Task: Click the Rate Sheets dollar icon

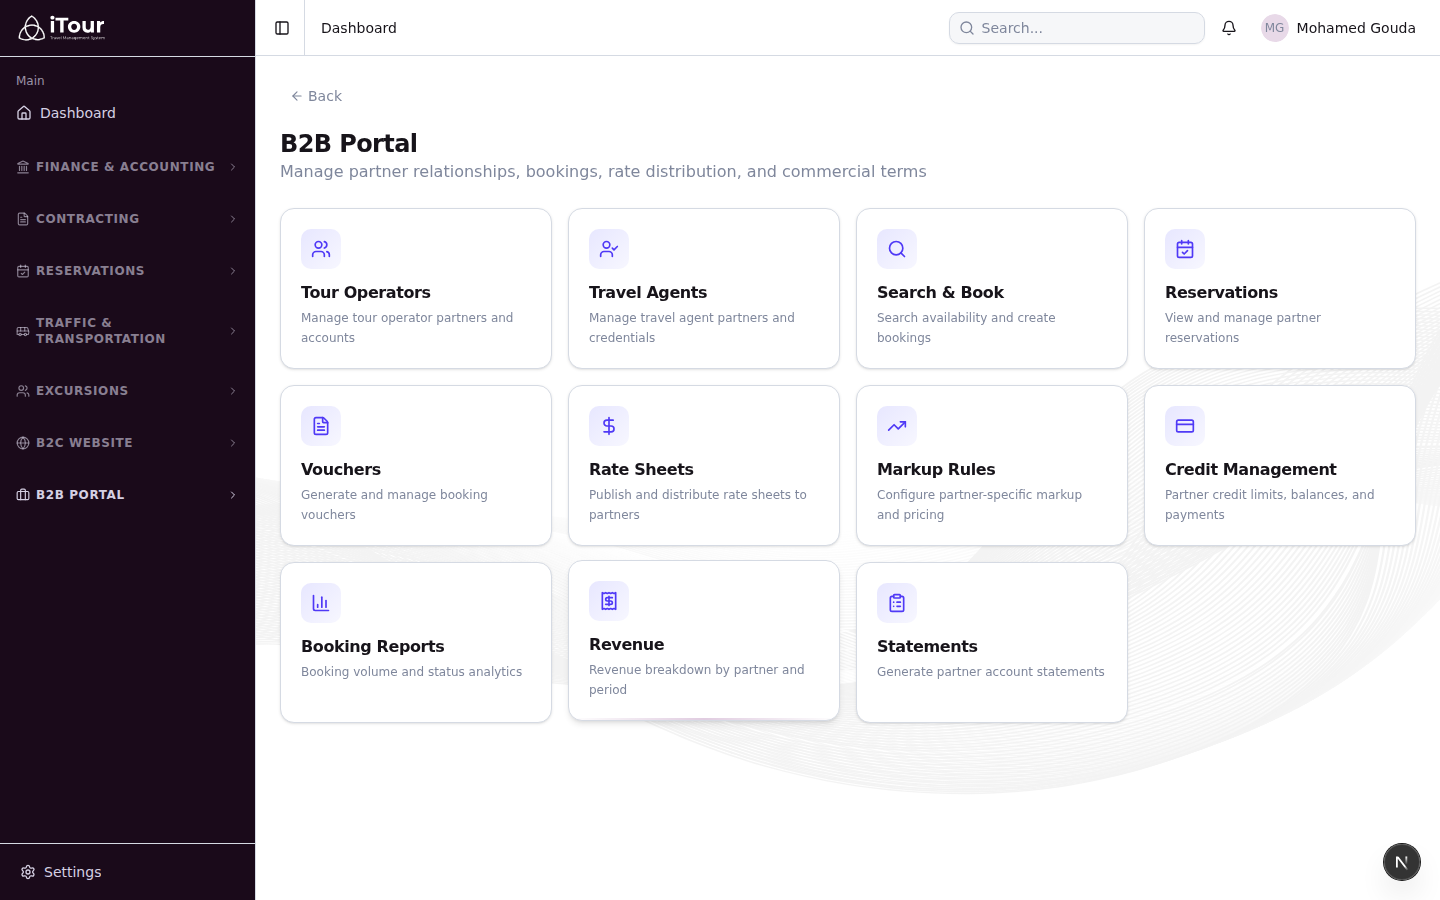Action: pyautogui.click(x=609, y=426)
